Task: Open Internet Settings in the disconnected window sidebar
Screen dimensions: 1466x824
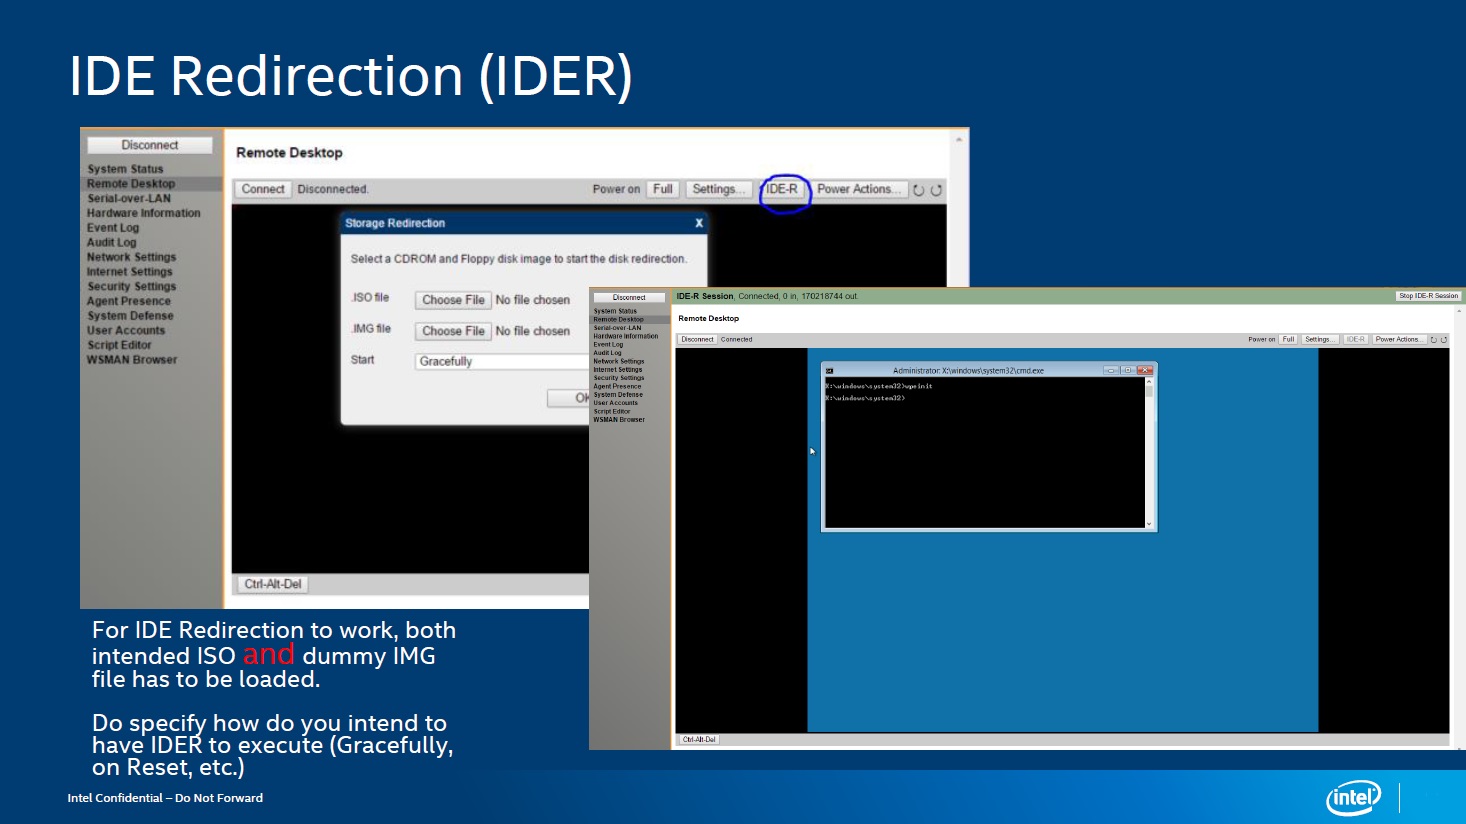Action: coord(129,272)
